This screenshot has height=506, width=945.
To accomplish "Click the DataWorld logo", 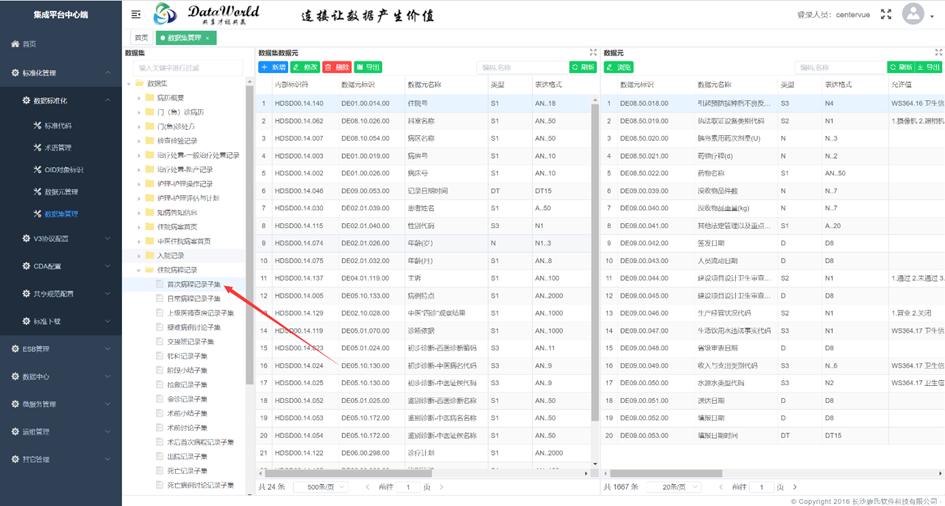I will (x=206, y=14).
